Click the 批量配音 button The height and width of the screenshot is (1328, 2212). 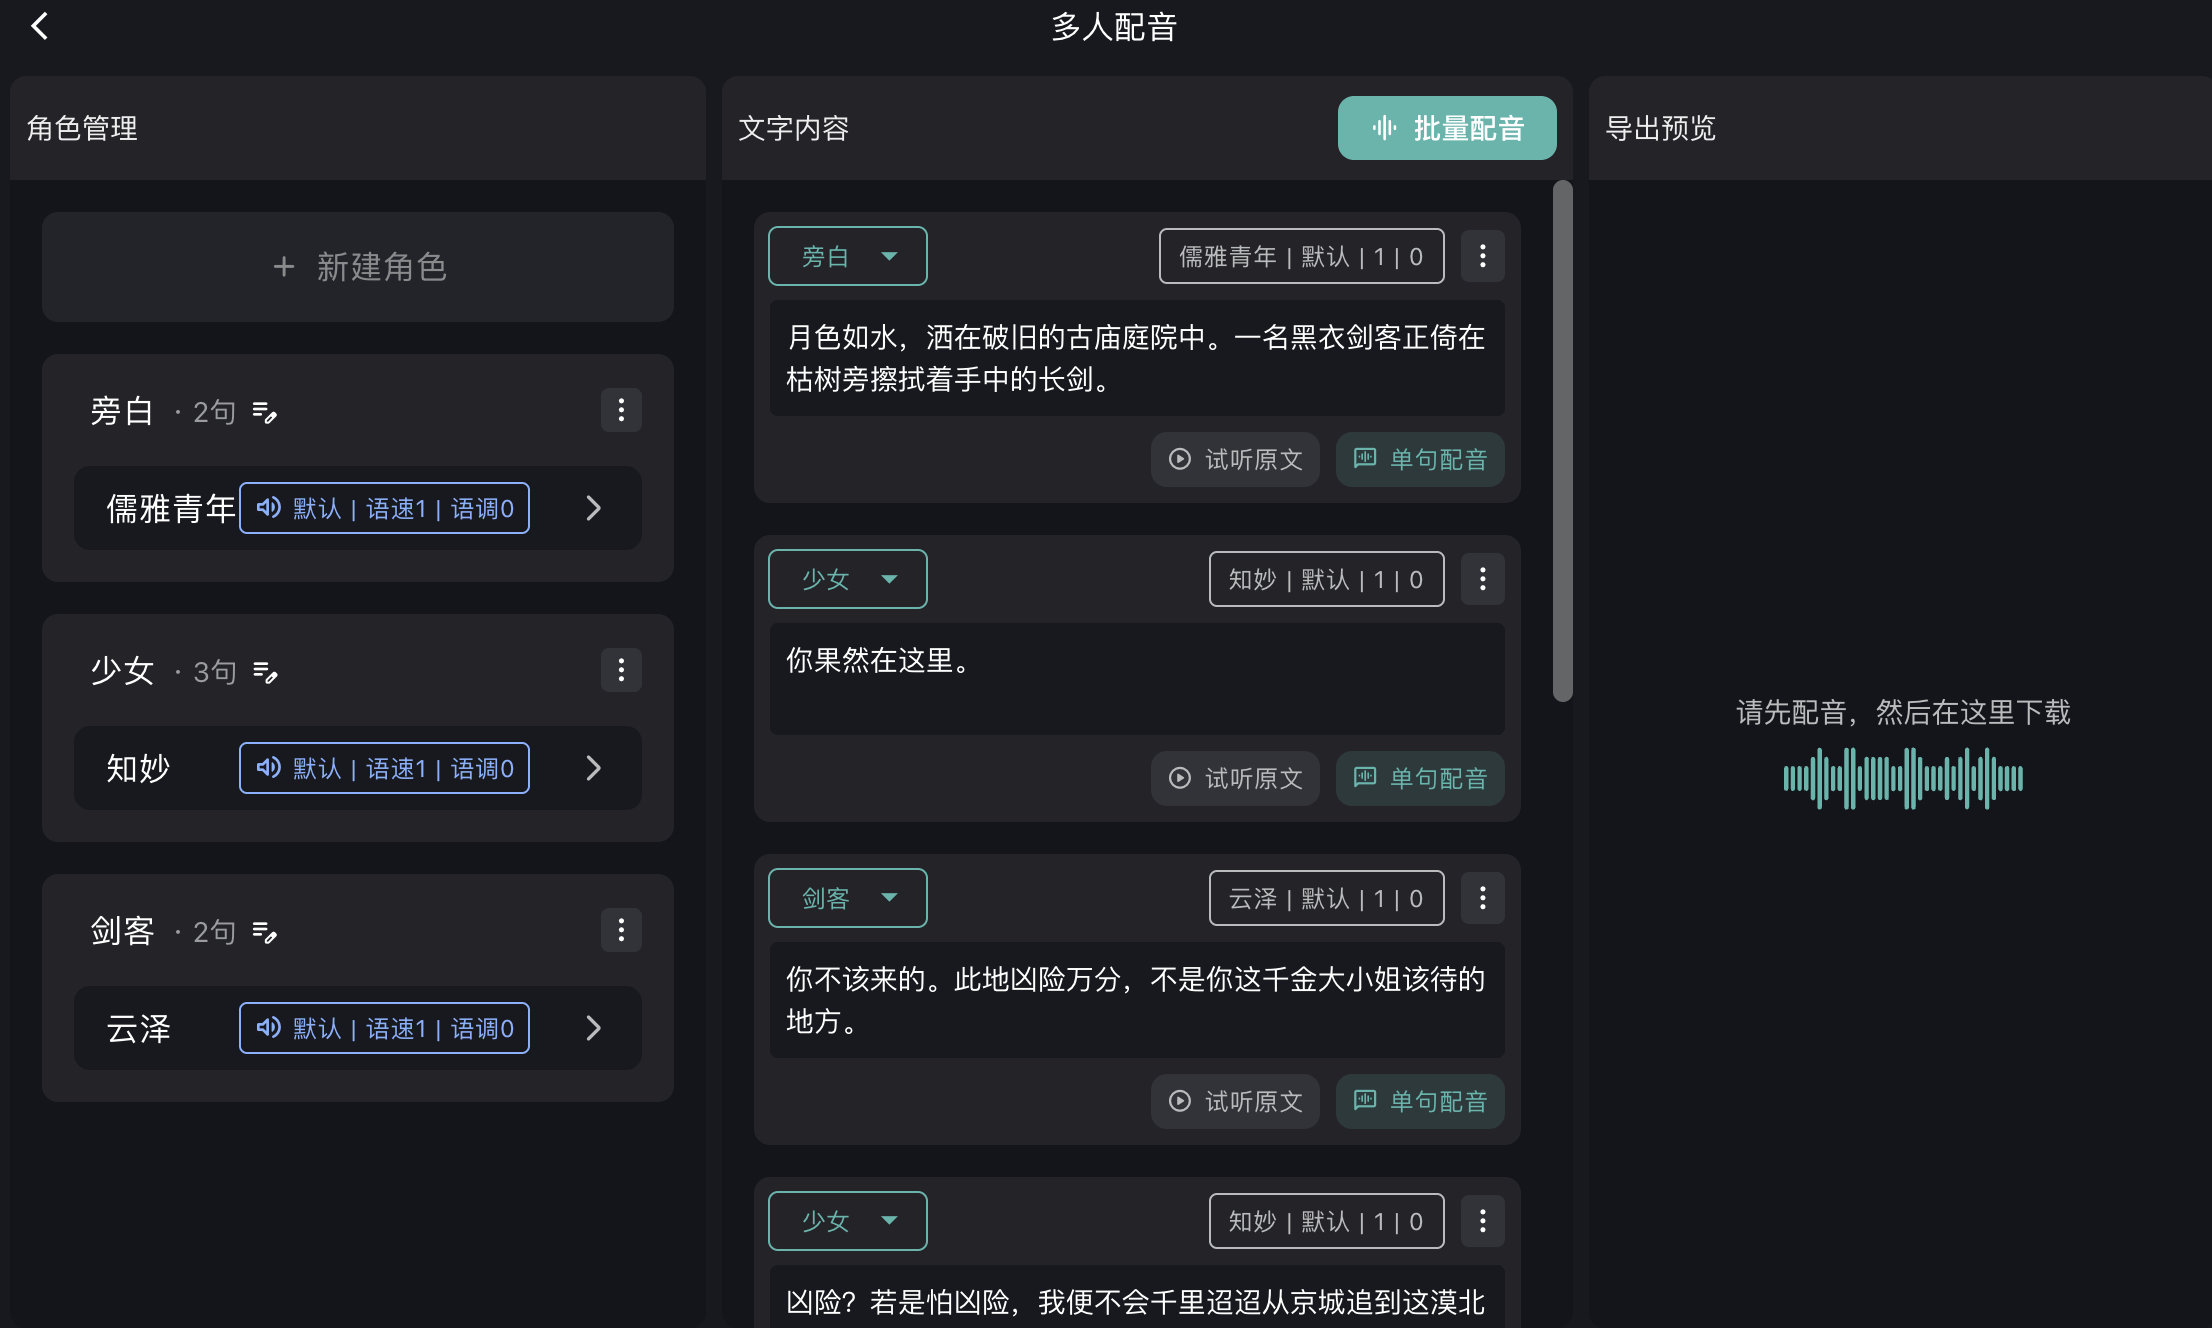coord(1446,128)
